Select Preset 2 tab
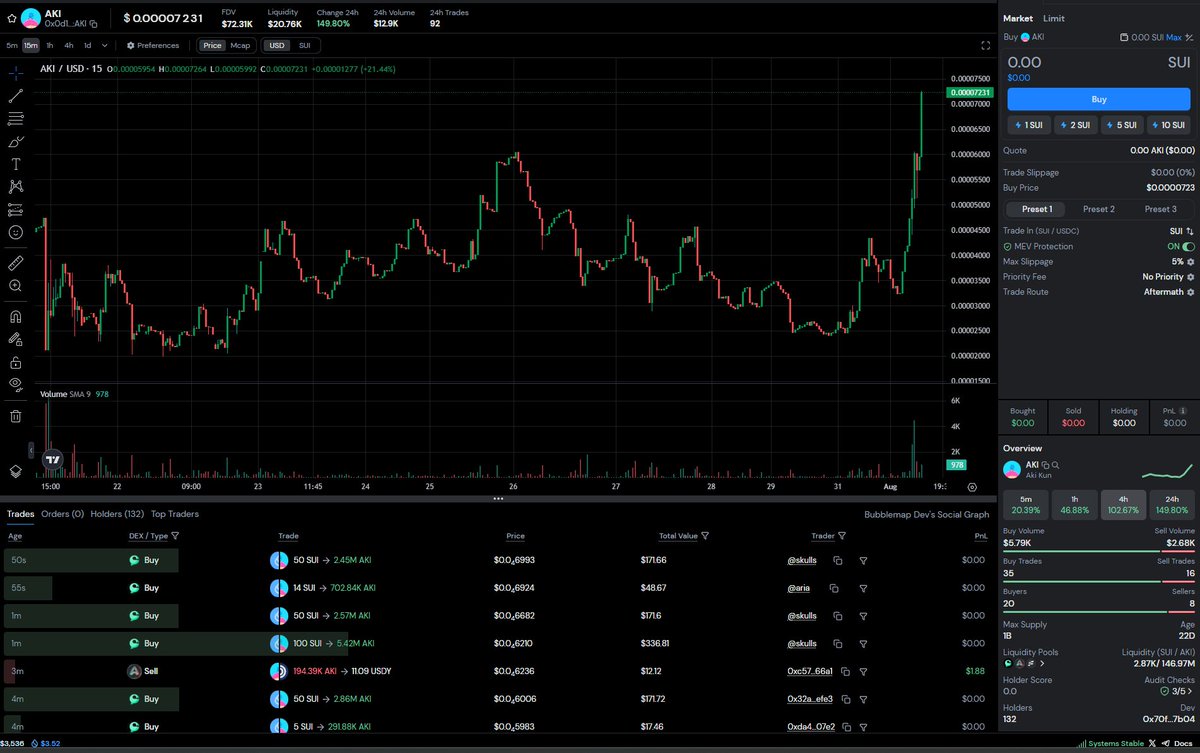The height and width of the screenshot is (753, 1200). tap(1098, 209)
